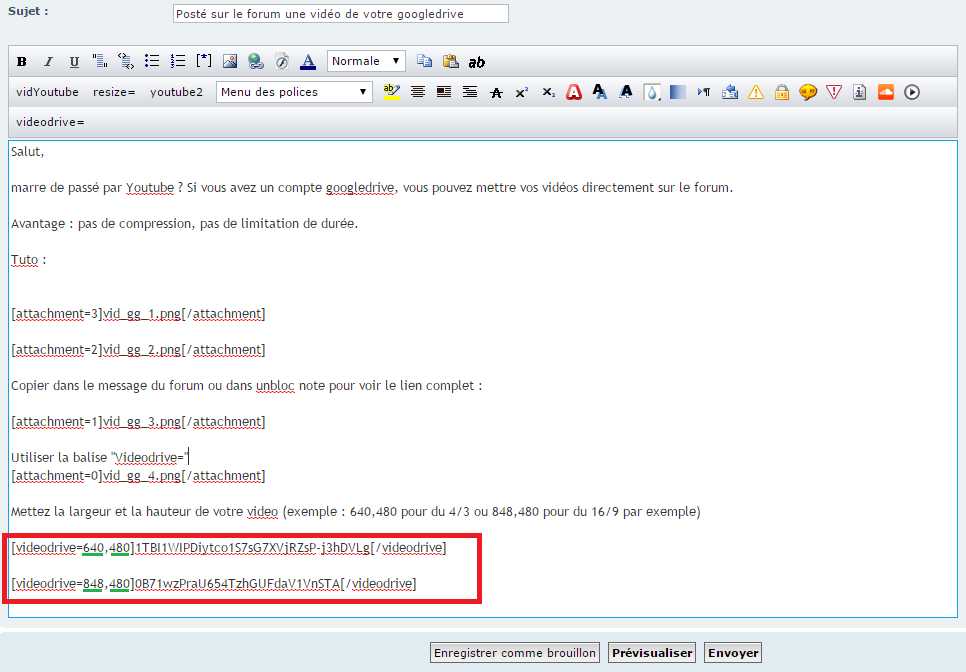Toggle bold text formatting
Image resolution: width=966 pixels, height=672 pixels.
(22, 62)
